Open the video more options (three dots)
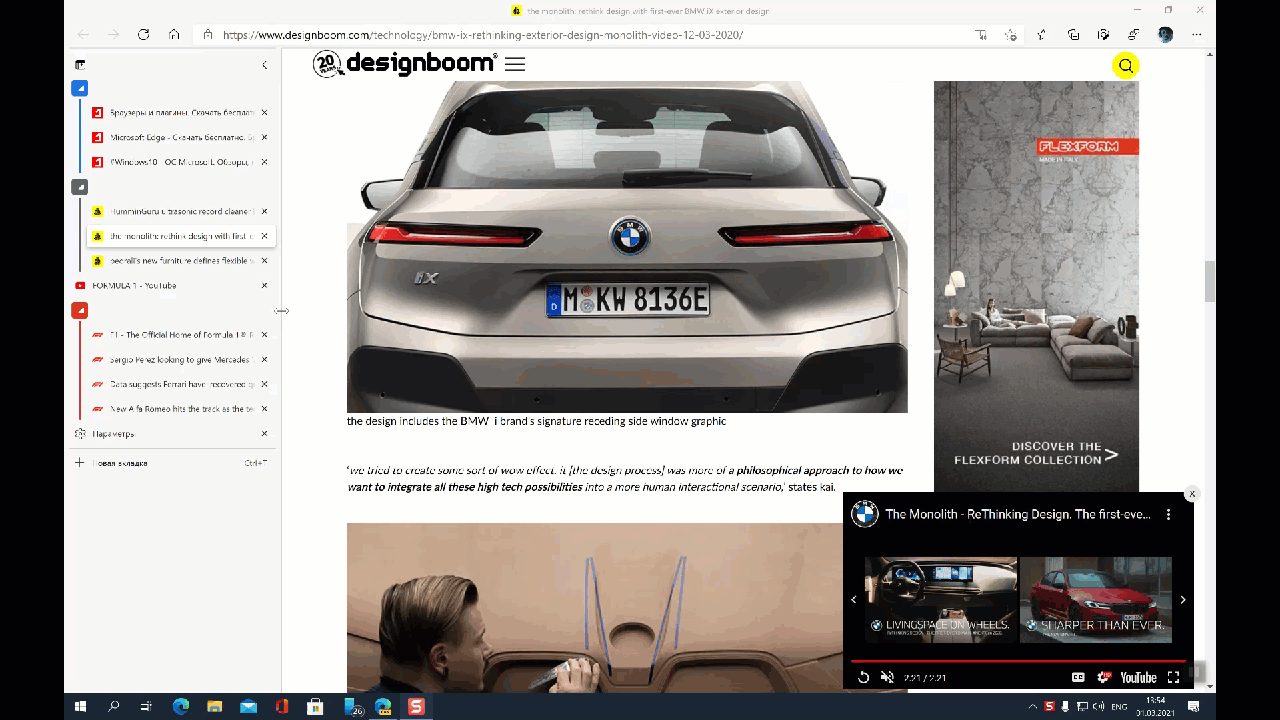1280x720 pixels. pyautogui.click(x=1168, y=514)
